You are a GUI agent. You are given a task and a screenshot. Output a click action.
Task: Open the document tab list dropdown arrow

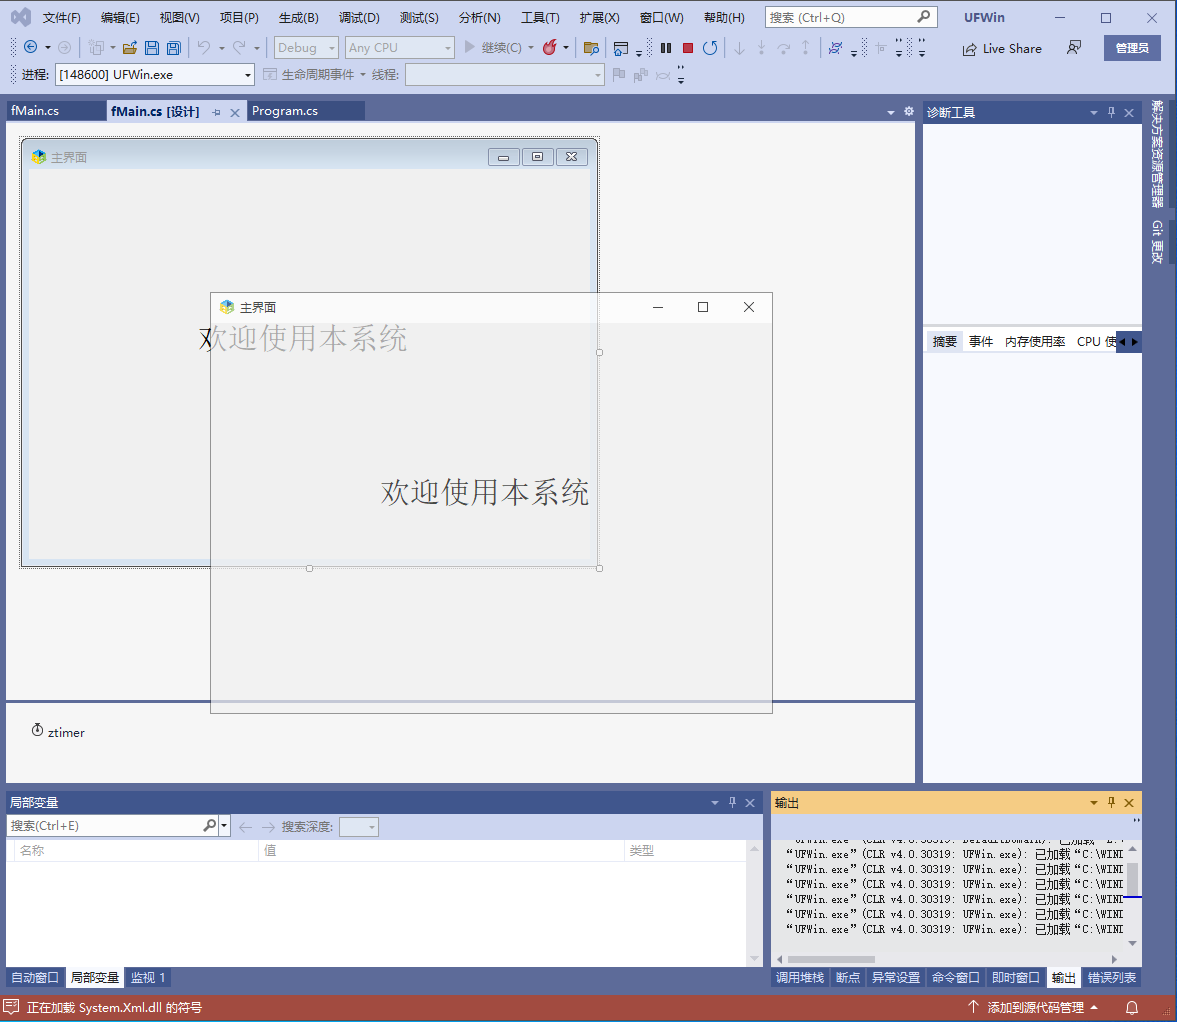[891, 113]
